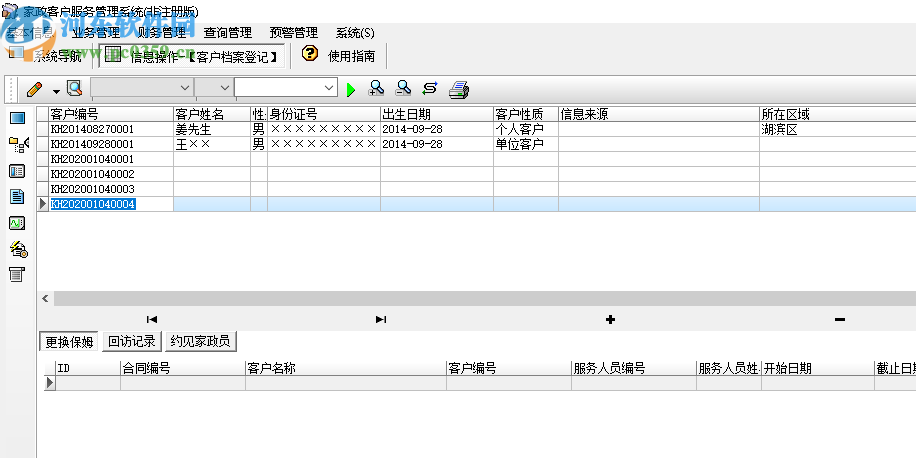
Task: Select the 信息操作【客户档案登记】 tab
Action: (x=193, y=57)
